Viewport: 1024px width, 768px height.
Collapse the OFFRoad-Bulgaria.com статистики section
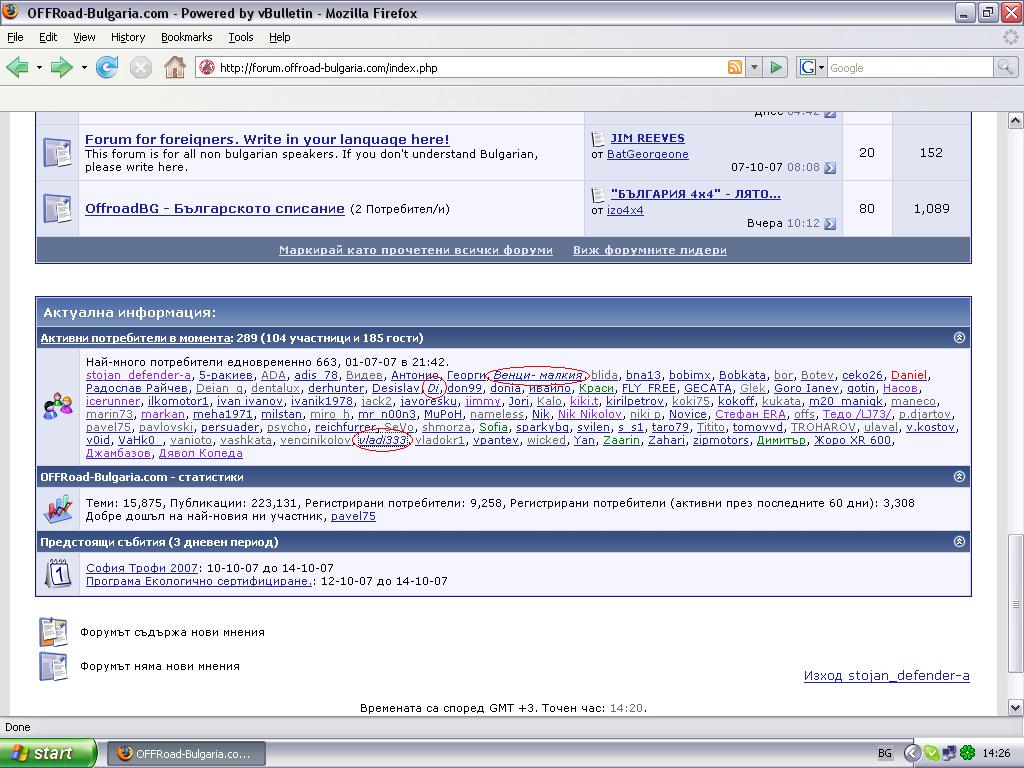(959, 477)
